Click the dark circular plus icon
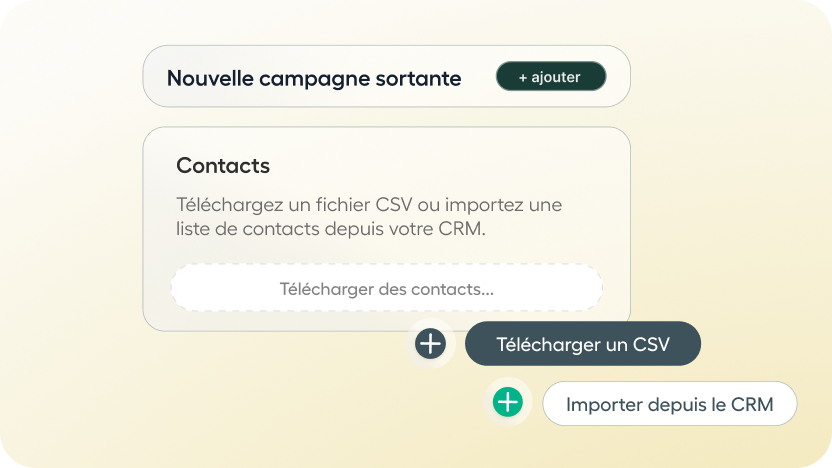This screenshot has height=468, width=832. (x=430, y=344)
